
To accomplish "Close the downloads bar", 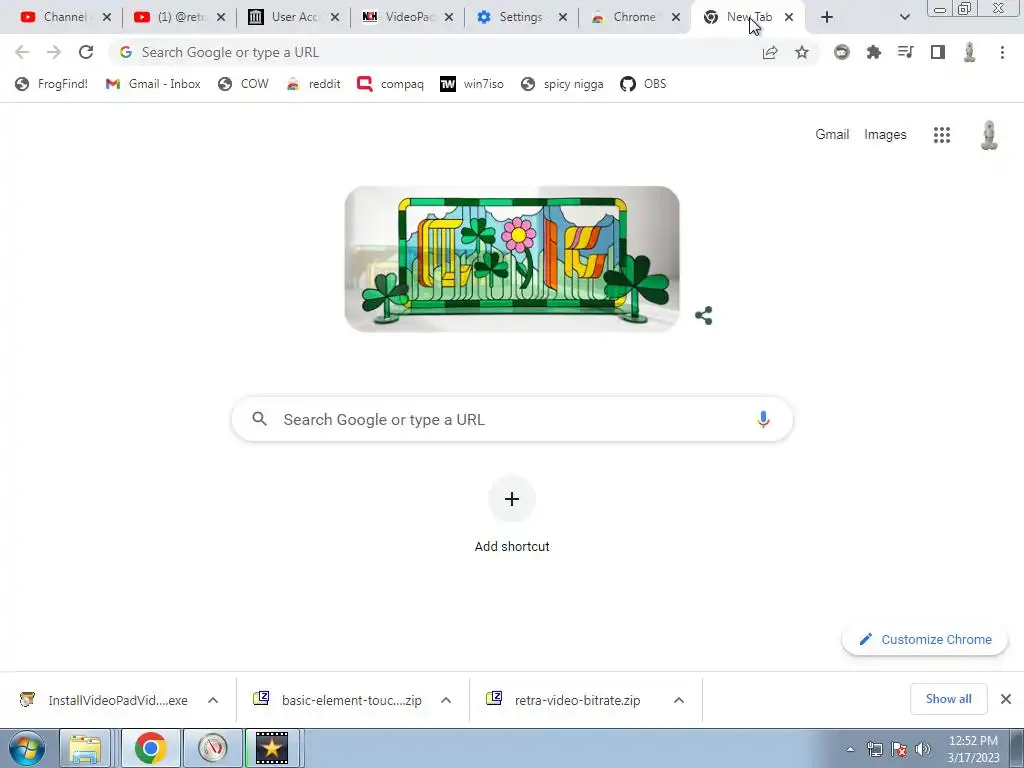I will click(1006, 699).
